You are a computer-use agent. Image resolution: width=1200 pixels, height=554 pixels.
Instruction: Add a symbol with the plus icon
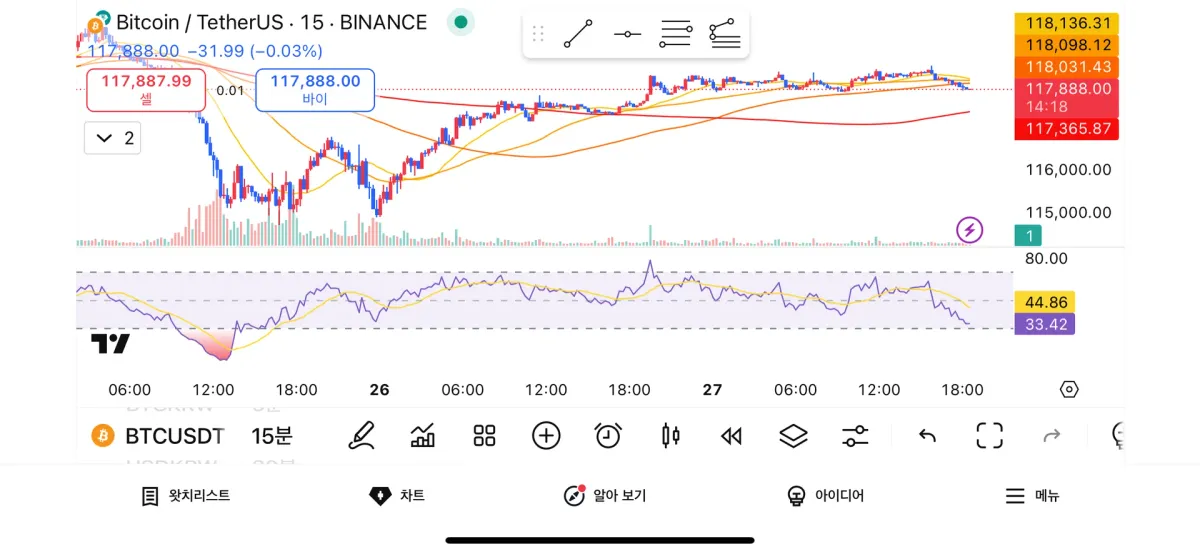546,435
